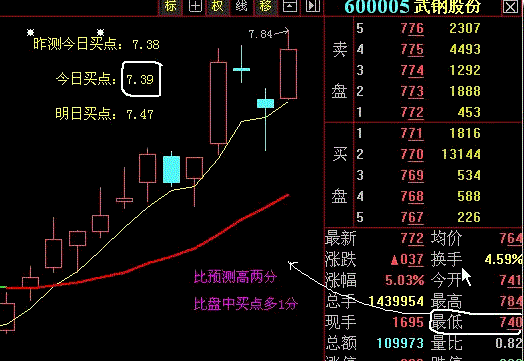The width and height of the screenshot is (524, 361).
Task: Click the 7.84 high price marker
Action: [260, 34]
